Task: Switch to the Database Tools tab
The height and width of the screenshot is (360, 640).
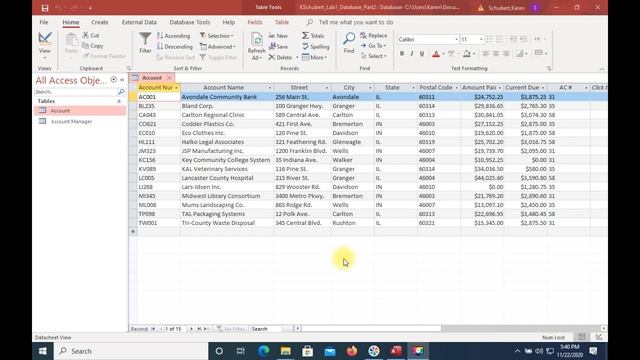Action: coord(190,22)
